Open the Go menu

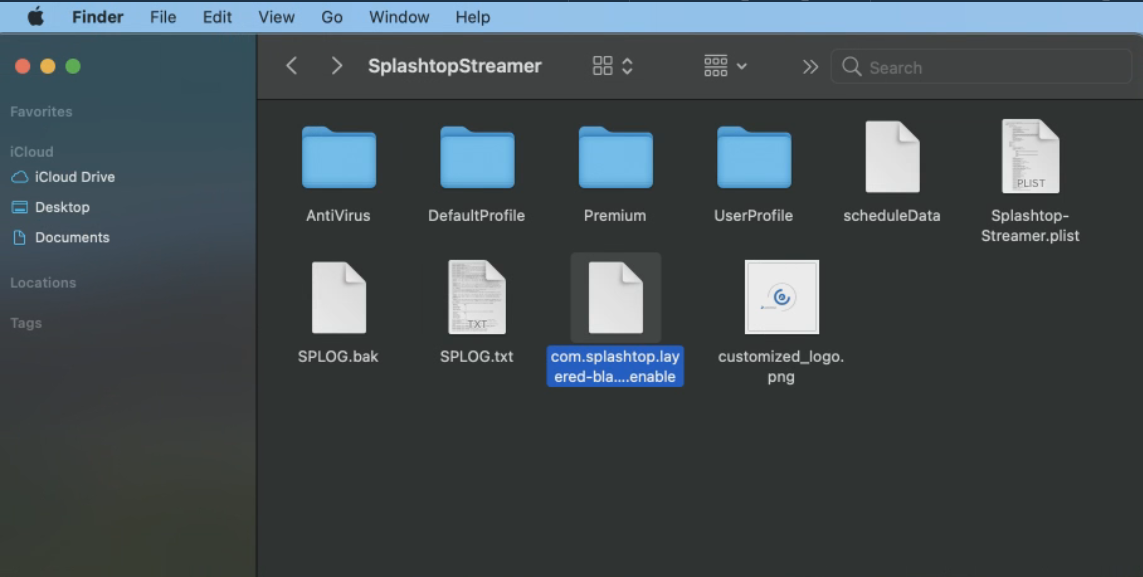coord(332,17)
